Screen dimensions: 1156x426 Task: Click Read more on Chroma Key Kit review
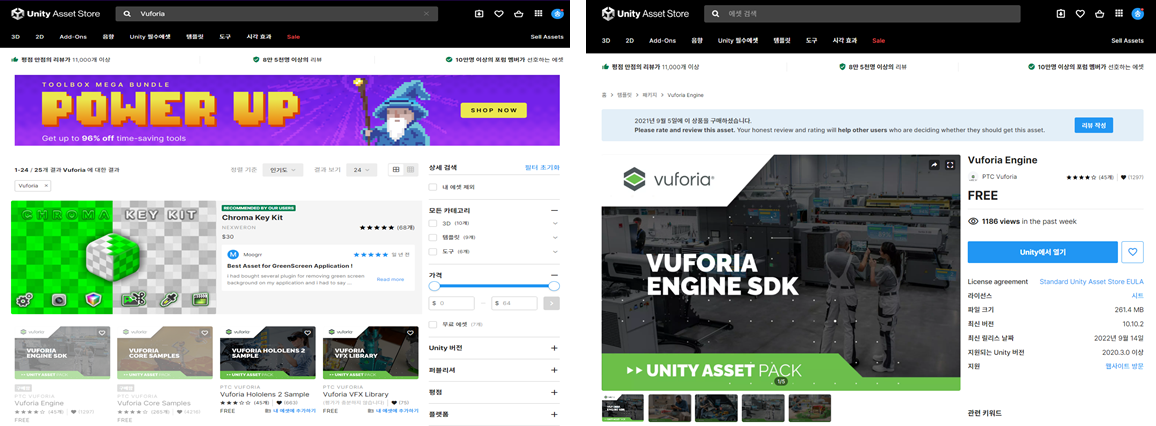click(x=390, y=279)
